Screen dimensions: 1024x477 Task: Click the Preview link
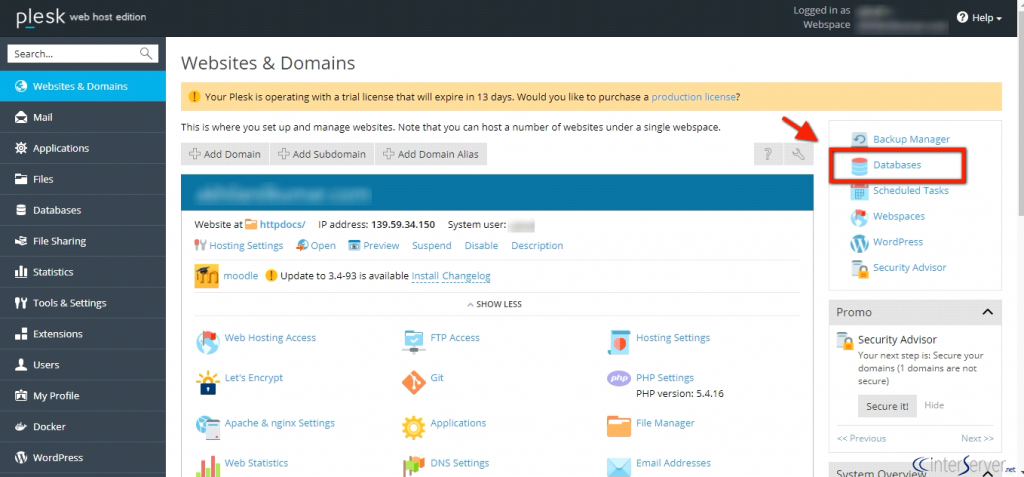point(381,246)
